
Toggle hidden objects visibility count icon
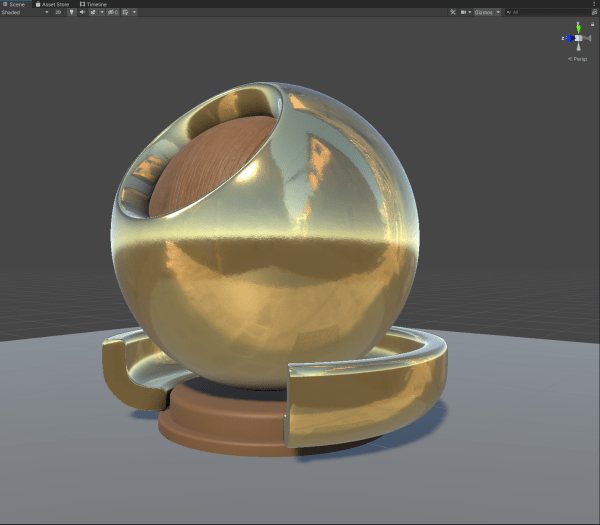tap(113, 12)
